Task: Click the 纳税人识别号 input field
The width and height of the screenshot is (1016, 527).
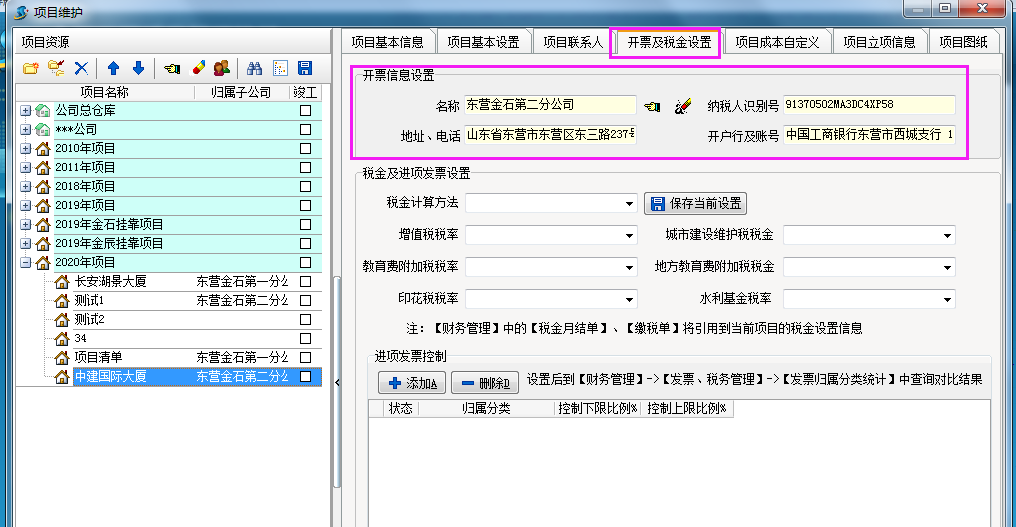Action: (x=868, y=105)
